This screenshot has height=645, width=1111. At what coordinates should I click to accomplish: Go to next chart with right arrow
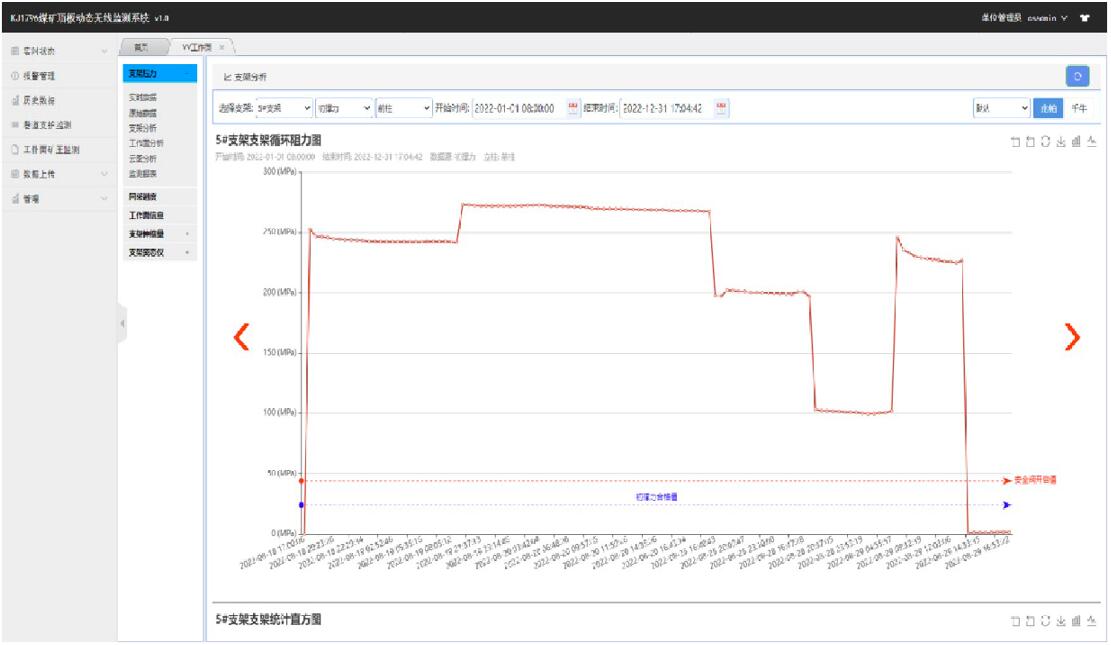coord(1073,338)
